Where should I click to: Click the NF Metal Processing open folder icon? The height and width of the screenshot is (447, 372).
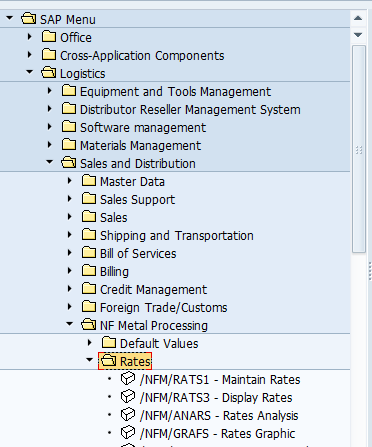click(x=89, y=325)
